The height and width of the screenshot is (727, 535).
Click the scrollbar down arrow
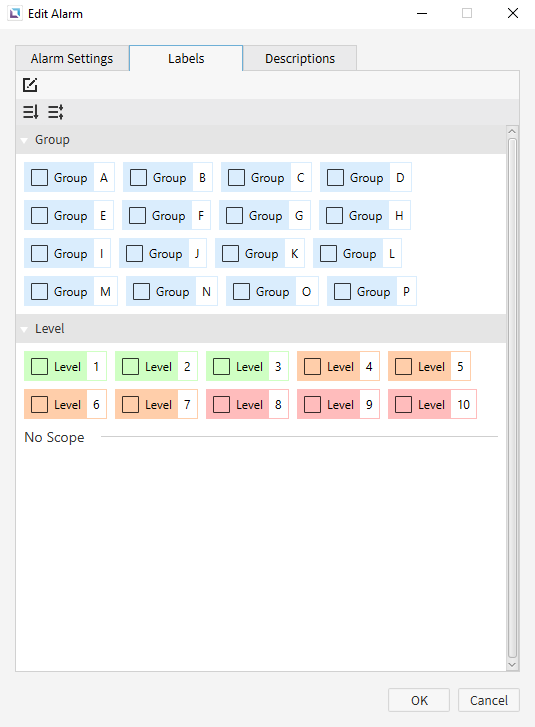[512, 665]
